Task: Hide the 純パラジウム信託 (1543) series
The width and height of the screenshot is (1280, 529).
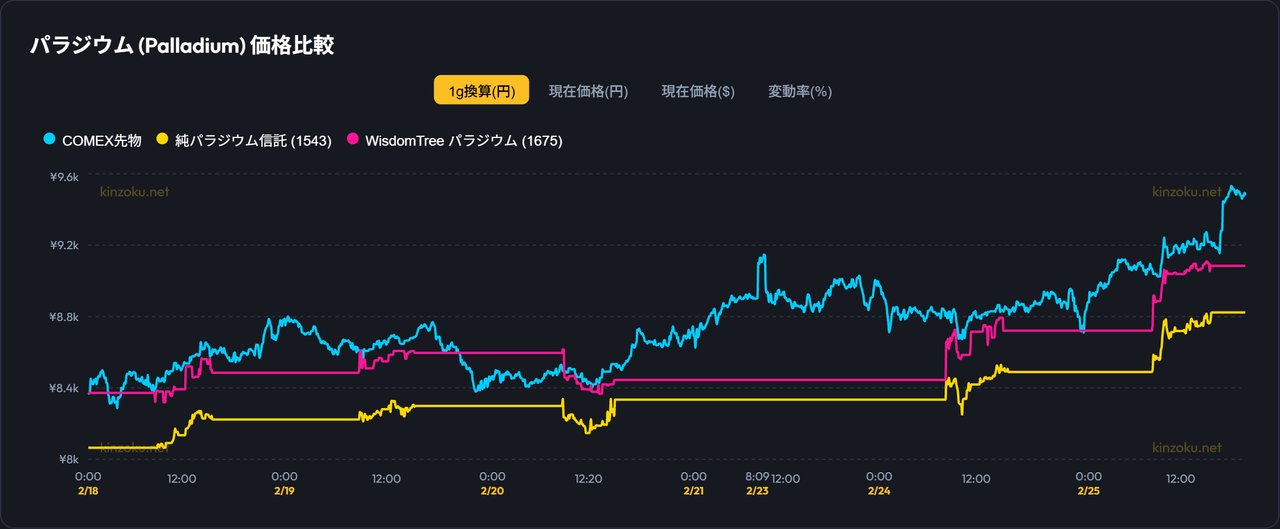Action: [253, 141]
